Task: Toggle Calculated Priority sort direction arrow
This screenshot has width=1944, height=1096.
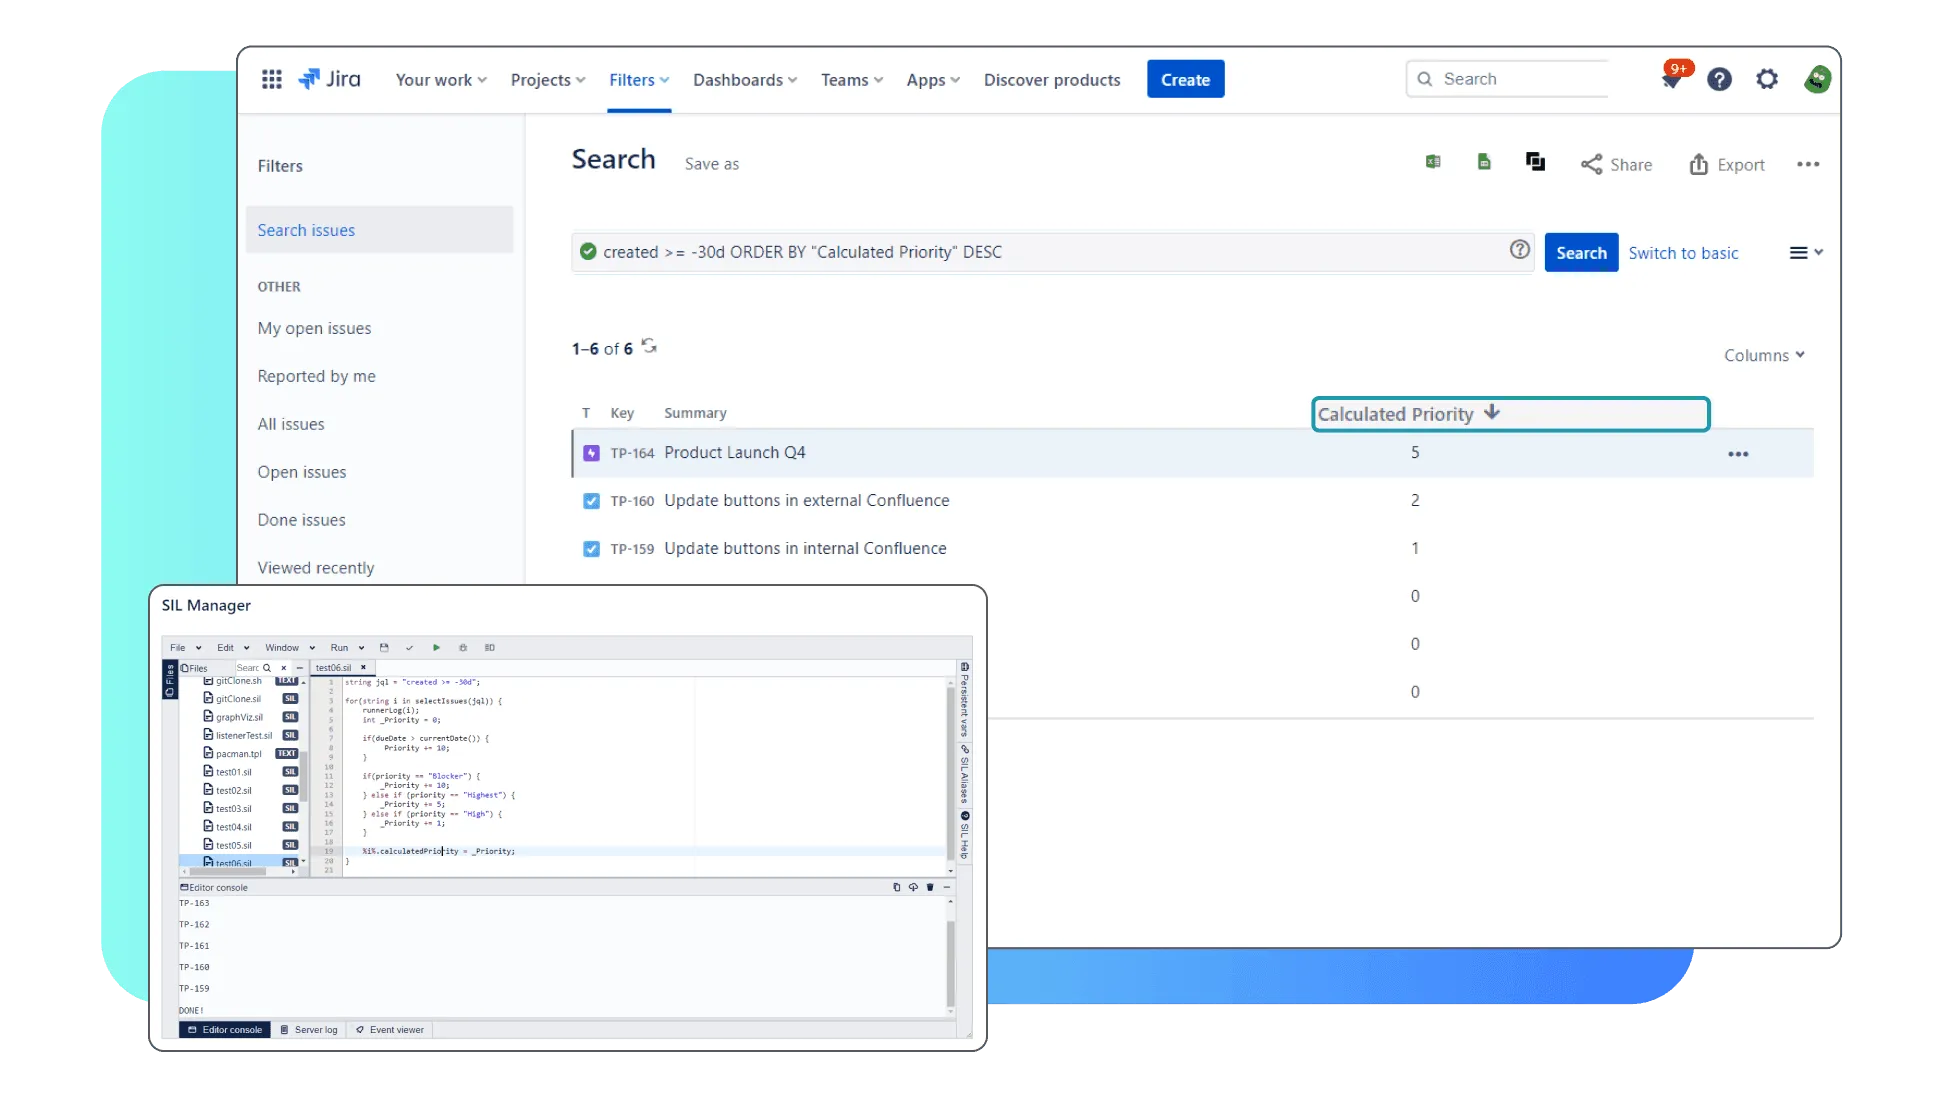Action: pyautogui.click(x=1492, y=412)
